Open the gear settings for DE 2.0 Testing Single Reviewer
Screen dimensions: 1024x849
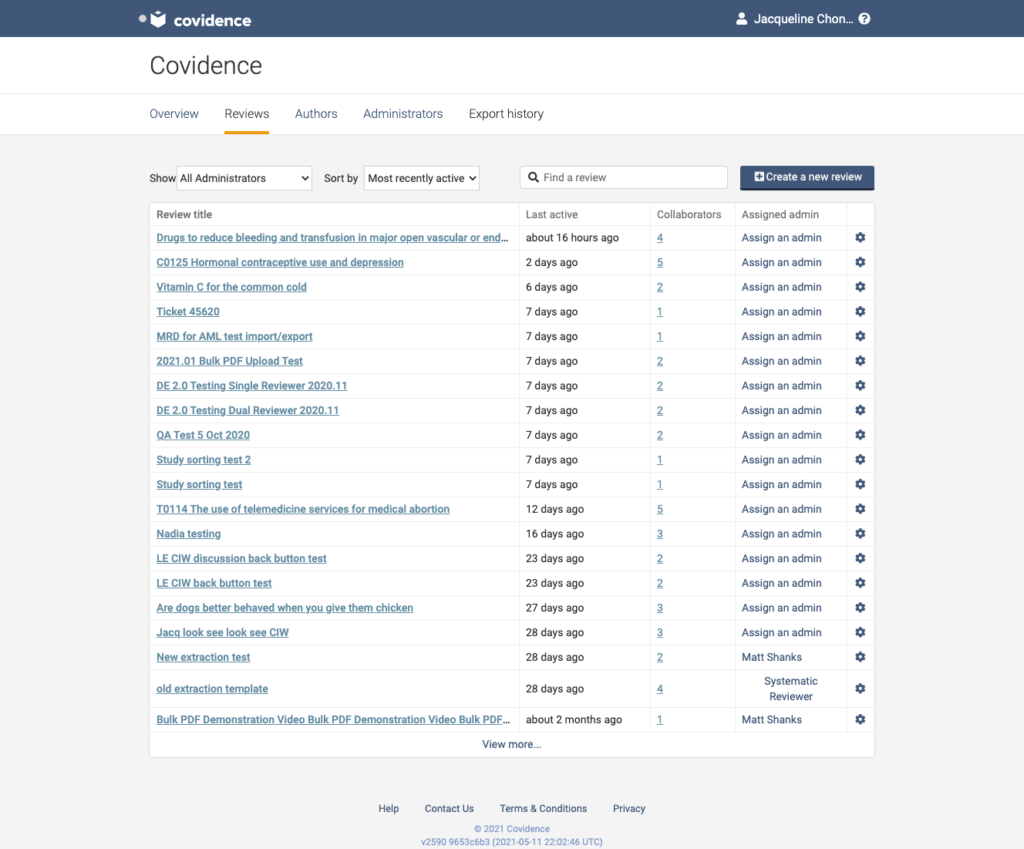coord(860,385)
